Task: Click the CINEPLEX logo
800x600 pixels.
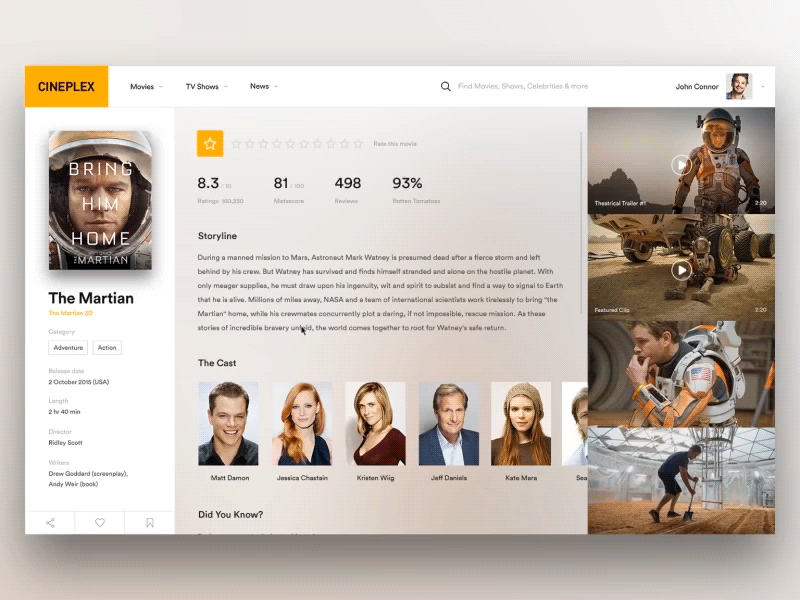Action: (66, 87)
